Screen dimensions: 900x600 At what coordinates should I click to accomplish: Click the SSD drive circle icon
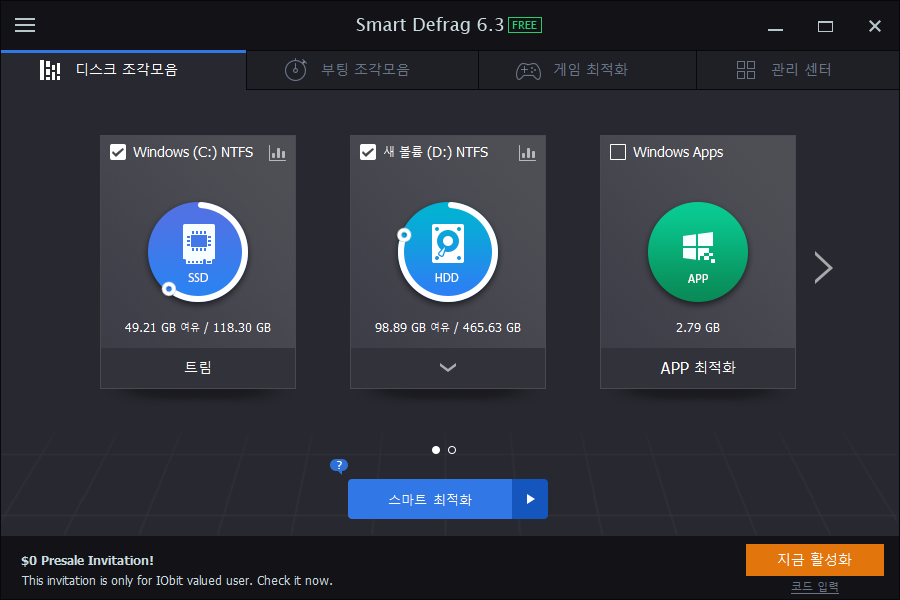[198, 252]
